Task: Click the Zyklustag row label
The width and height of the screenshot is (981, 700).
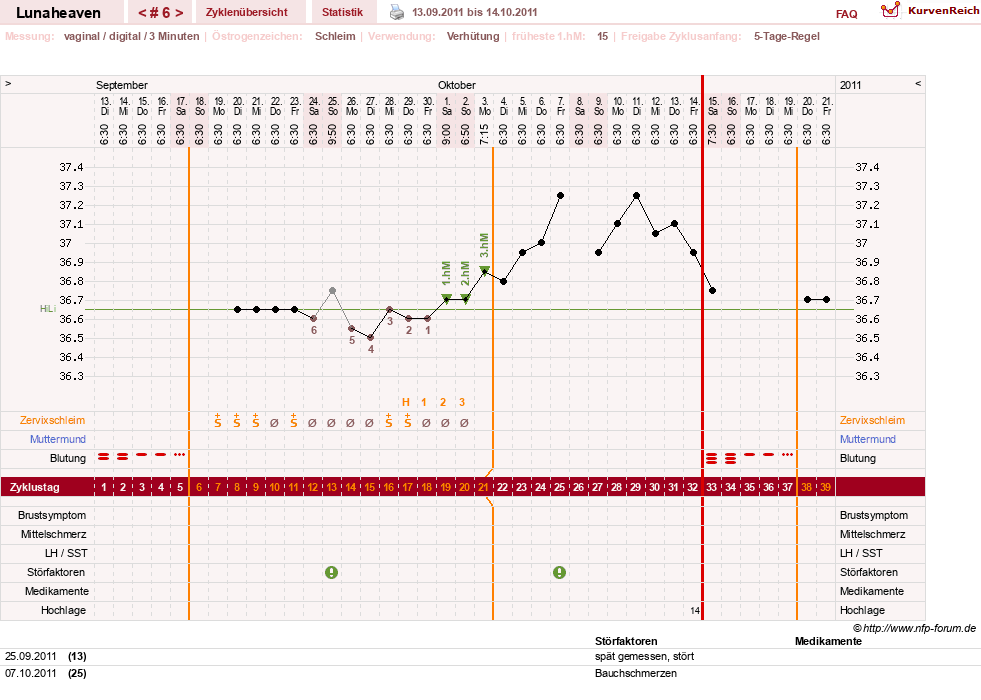Action: pyautogui.click(x=34, y=487)
